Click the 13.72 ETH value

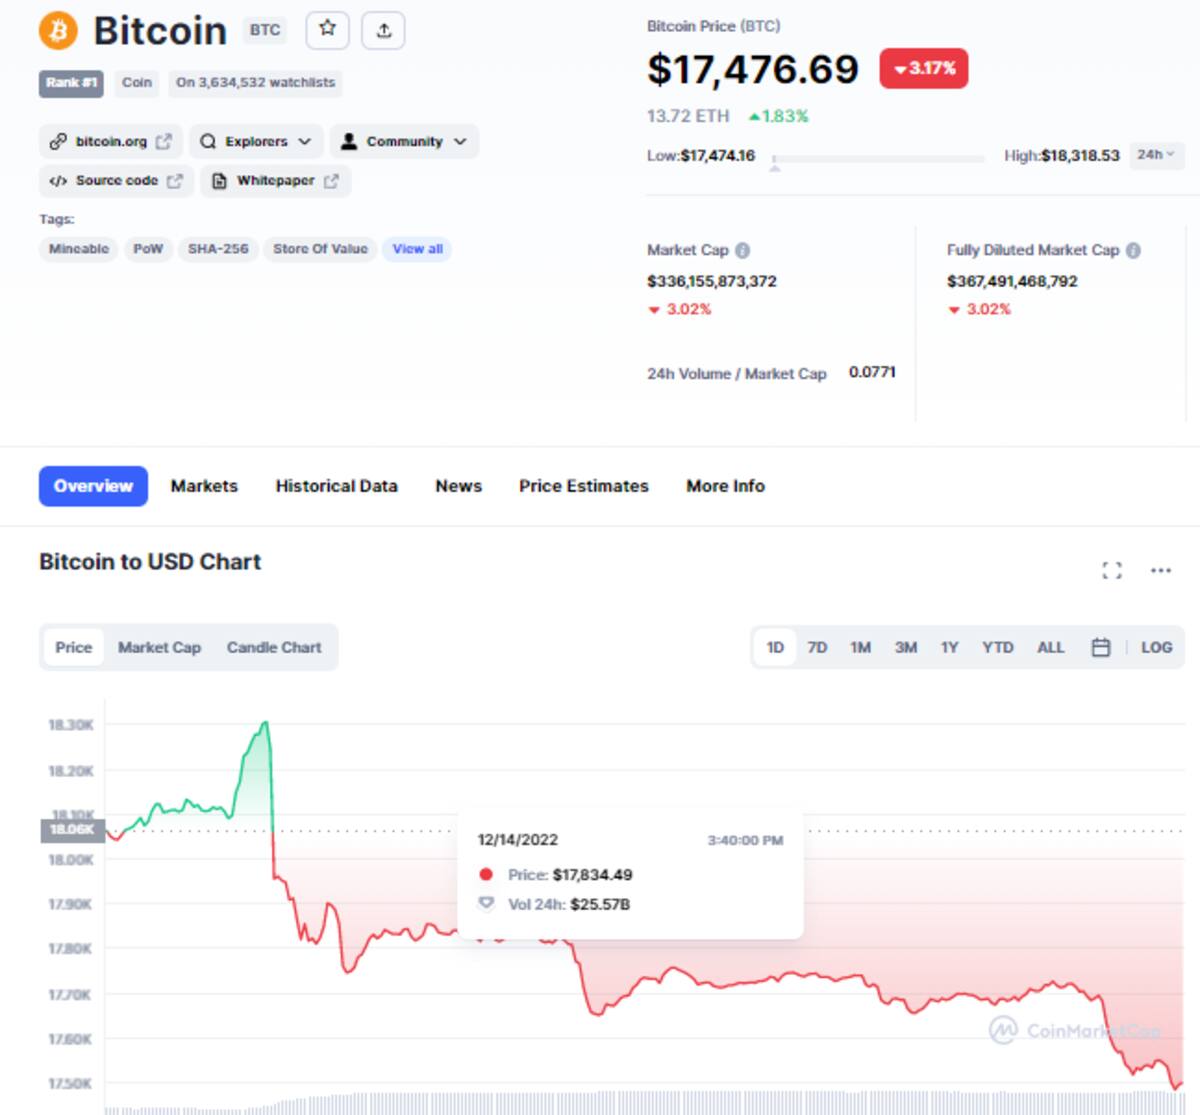click(688, 116)
